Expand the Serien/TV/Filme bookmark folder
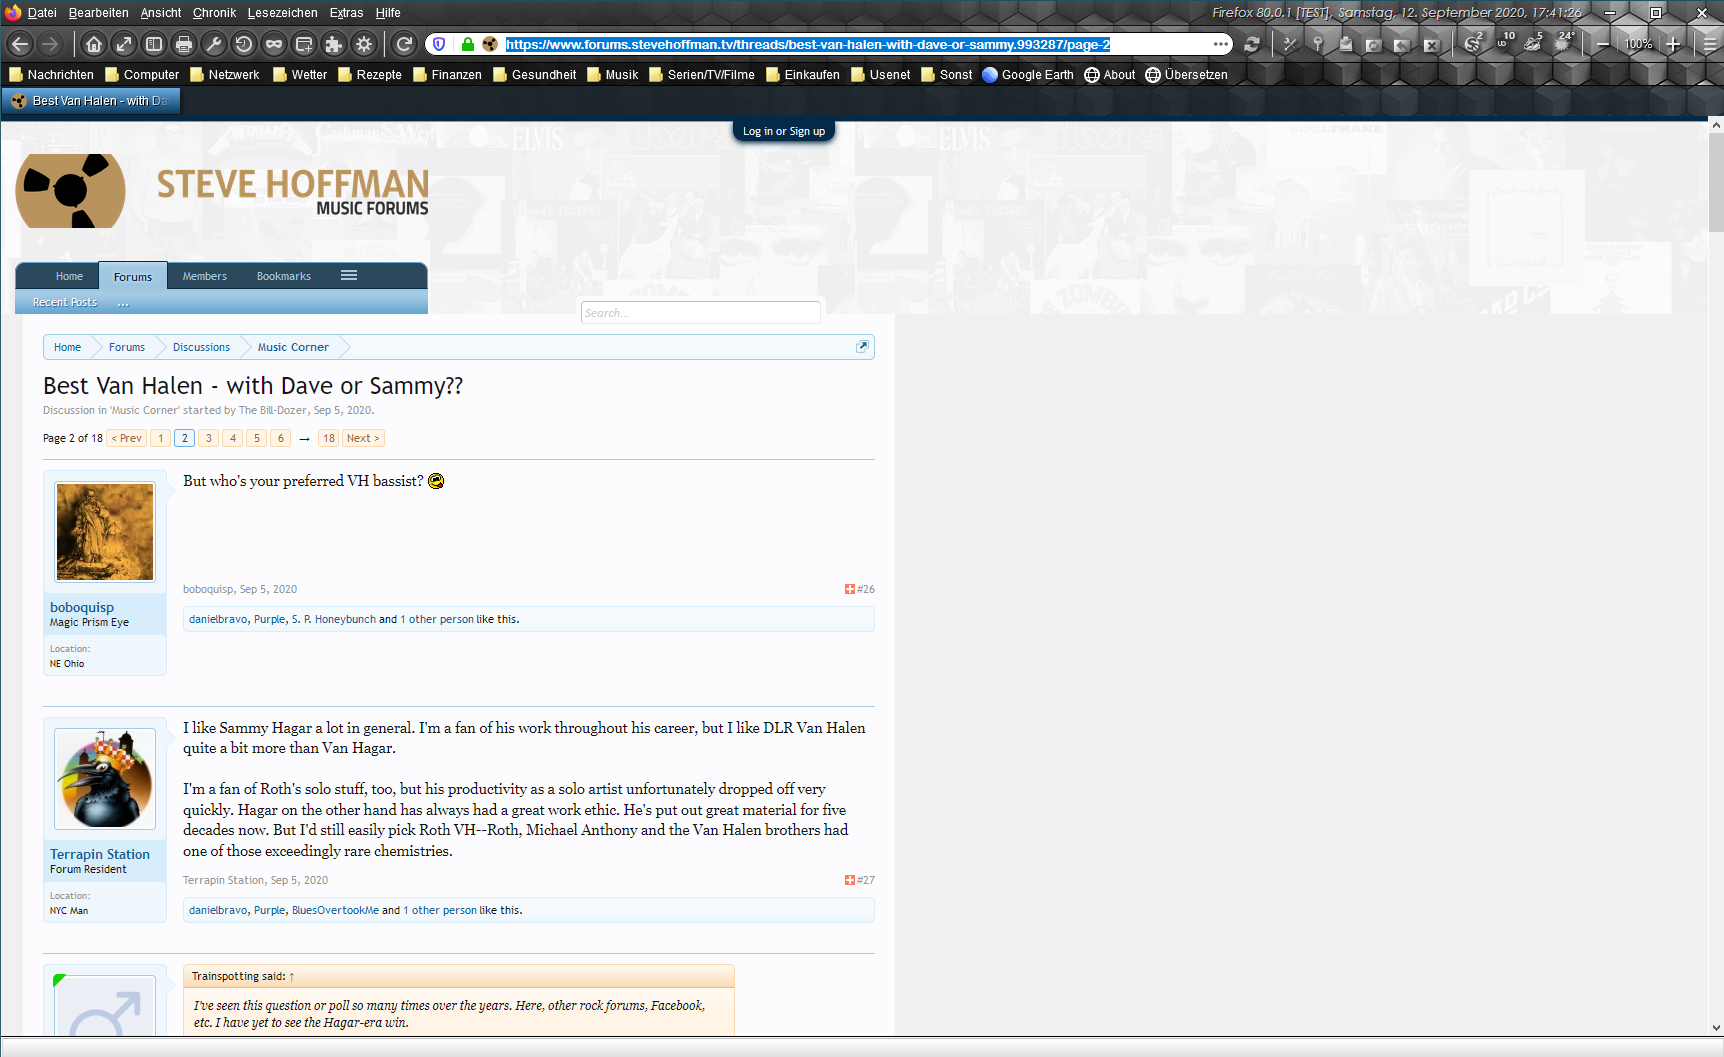This screenshot has width=1724, height=1057. pos(702,75)
